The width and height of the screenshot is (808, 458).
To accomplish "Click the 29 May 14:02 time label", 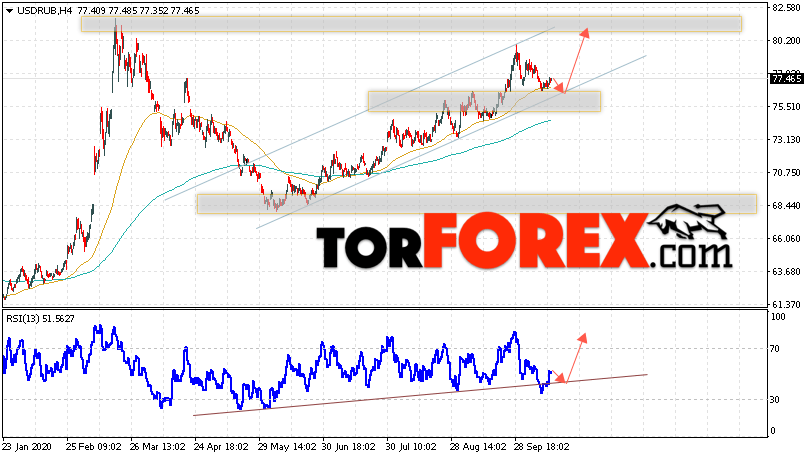I will point(287,447).
